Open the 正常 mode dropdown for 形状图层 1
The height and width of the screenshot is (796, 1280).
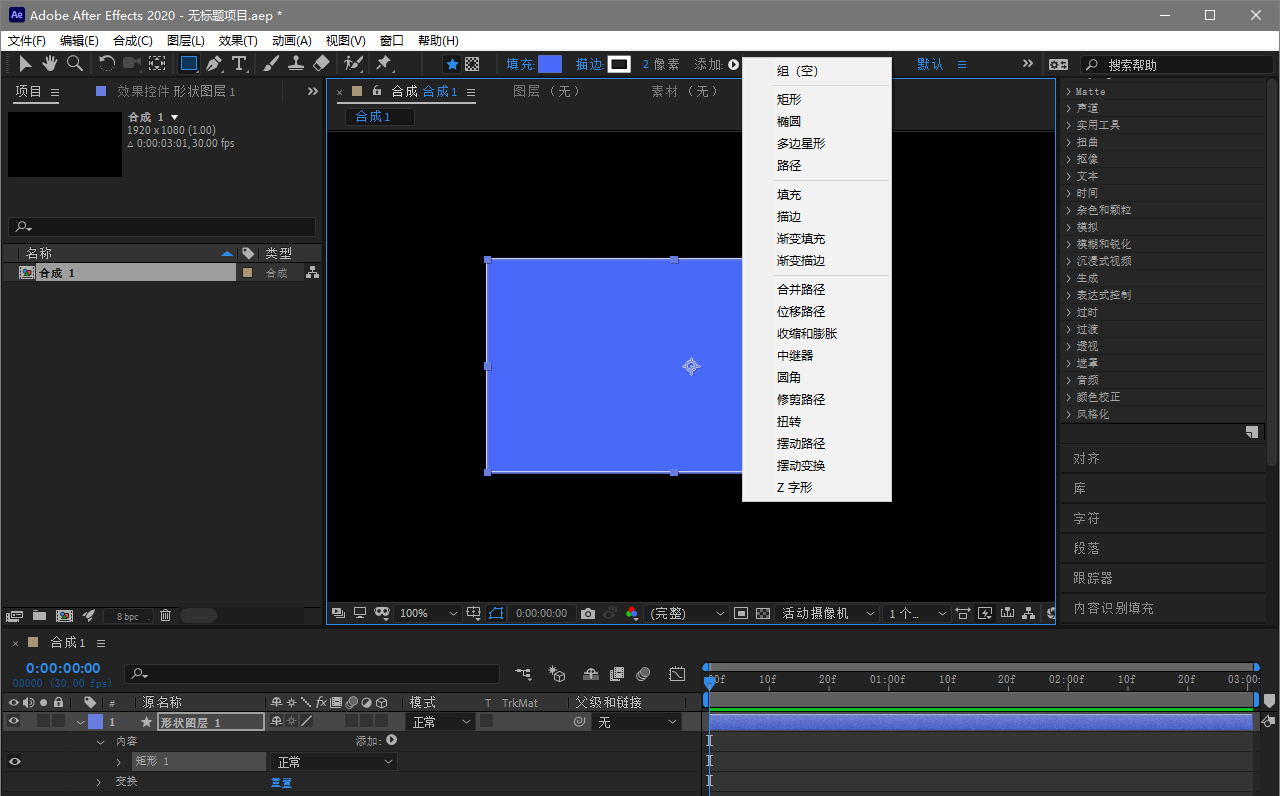click(x=441, y=721)
